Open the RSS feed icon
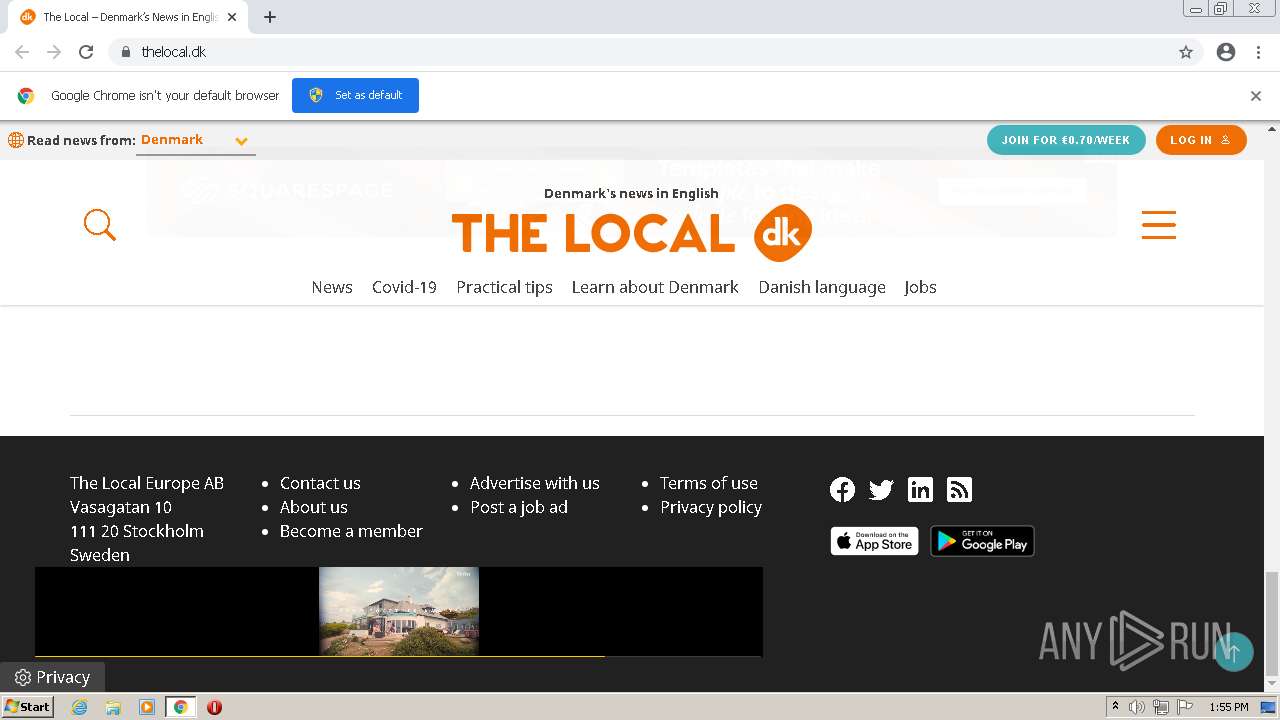Viewport: 1280px width, 720px height. coord(959,489)
